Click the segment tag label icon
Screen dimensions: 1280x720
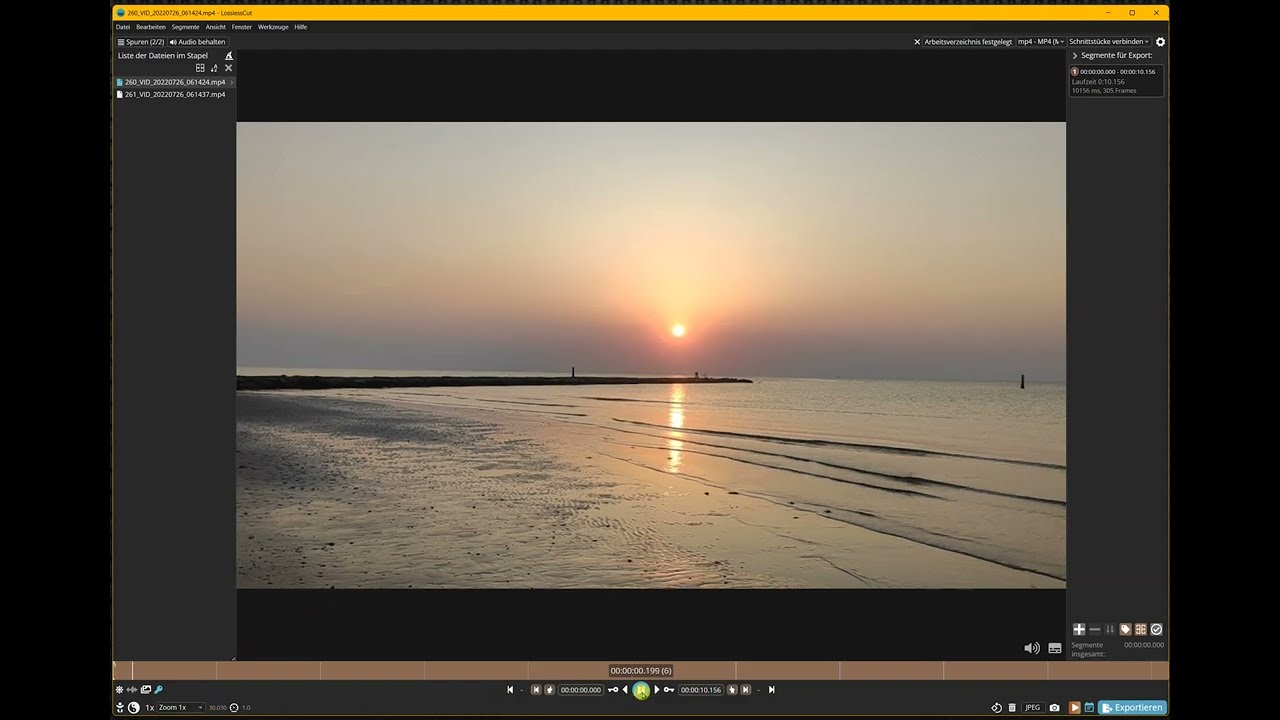(1125, 629)
